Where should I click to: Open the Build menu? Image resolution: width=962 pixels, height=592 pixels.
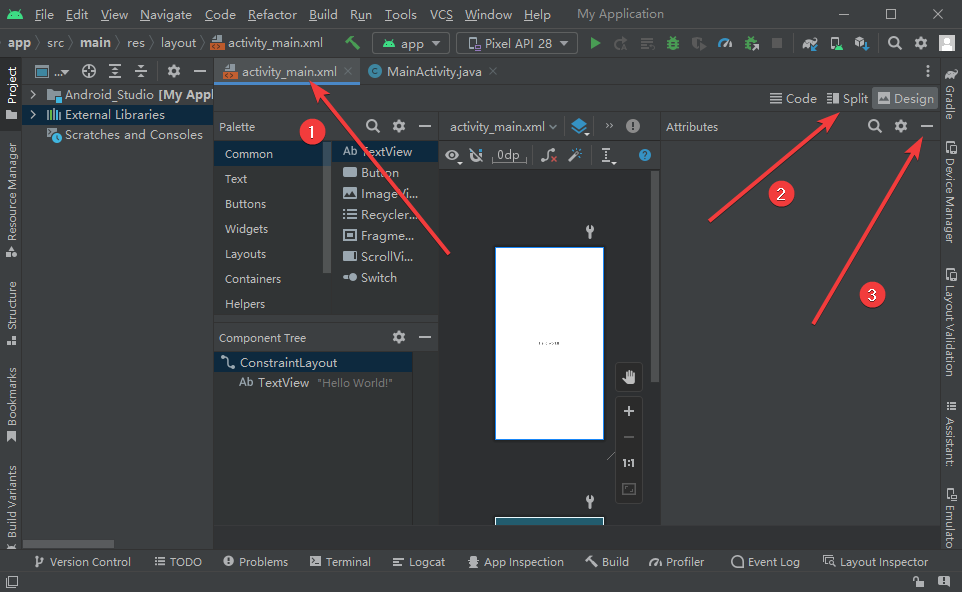(x=323, y=14)
